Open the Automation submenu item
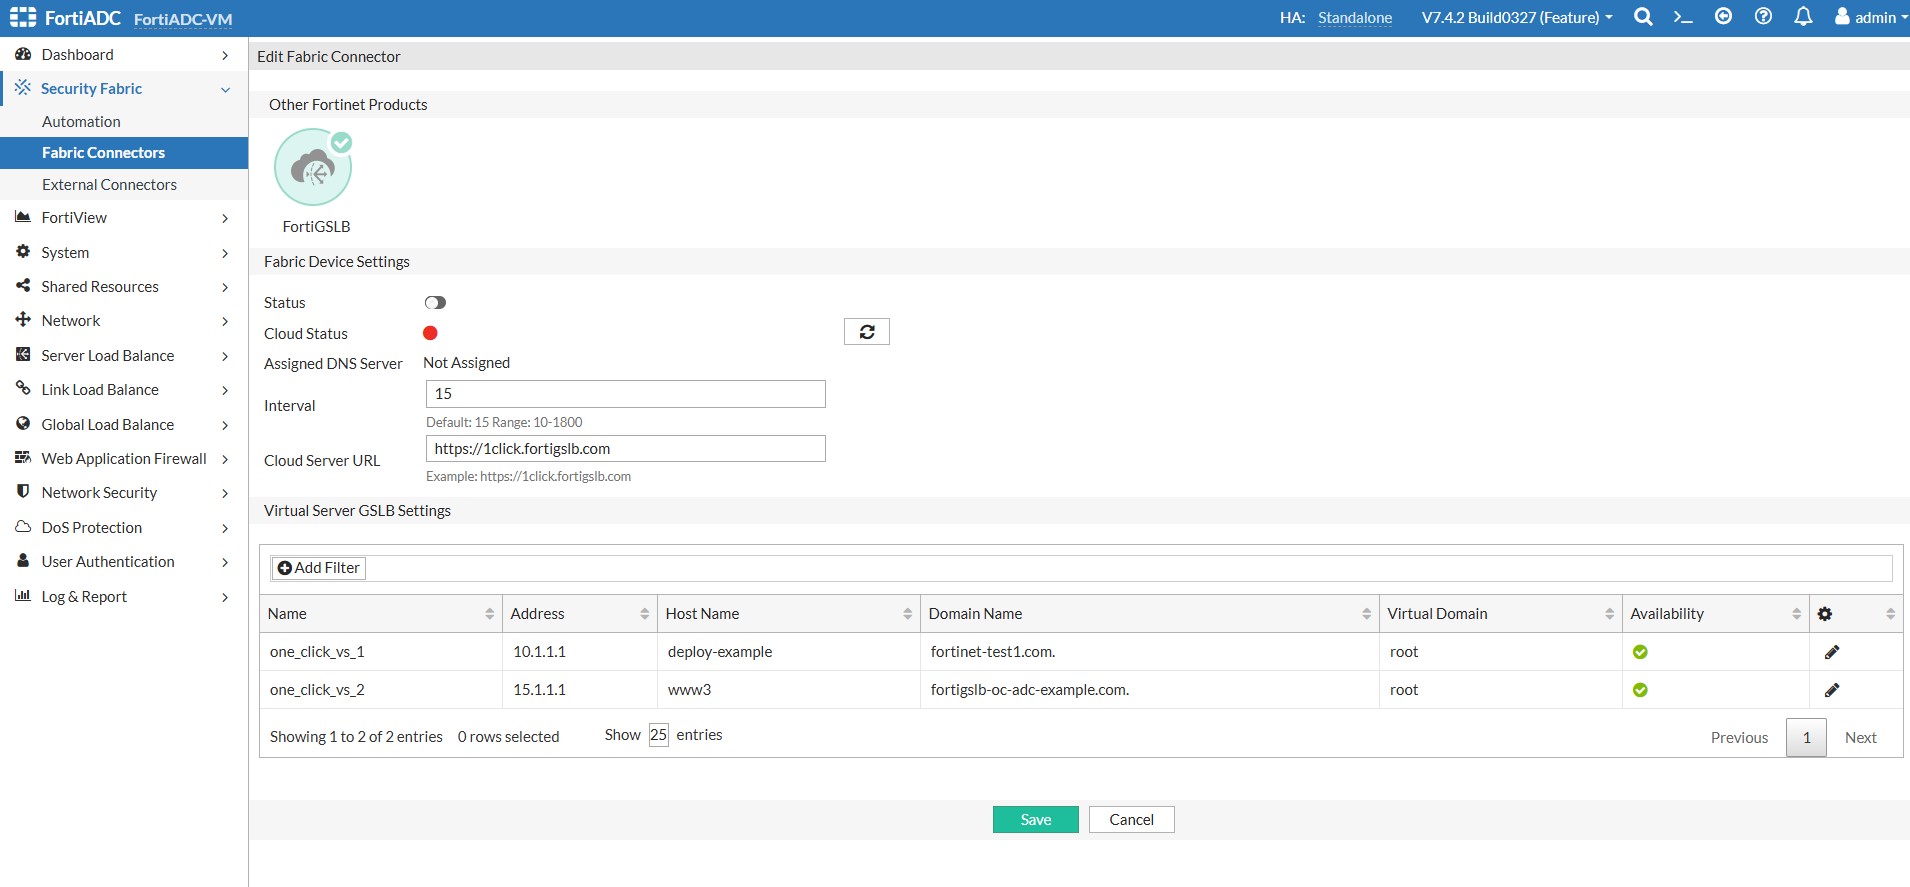The image size is (1910, 887). [x=81, y=122]
